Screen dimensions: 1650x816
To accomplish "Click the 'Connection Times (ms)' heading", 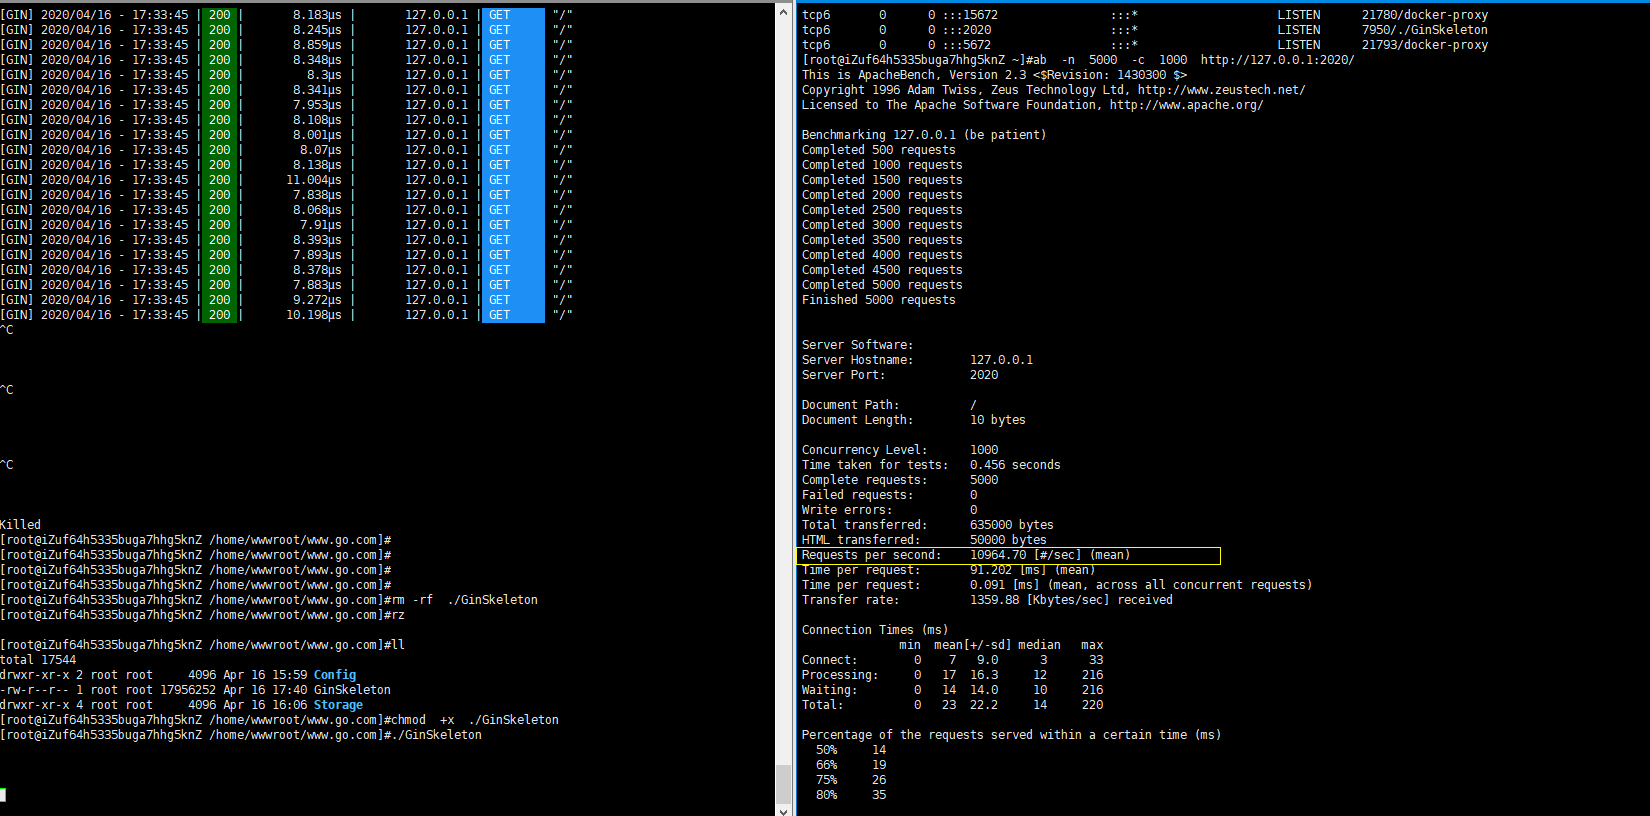I will click(x=875, y=630).
